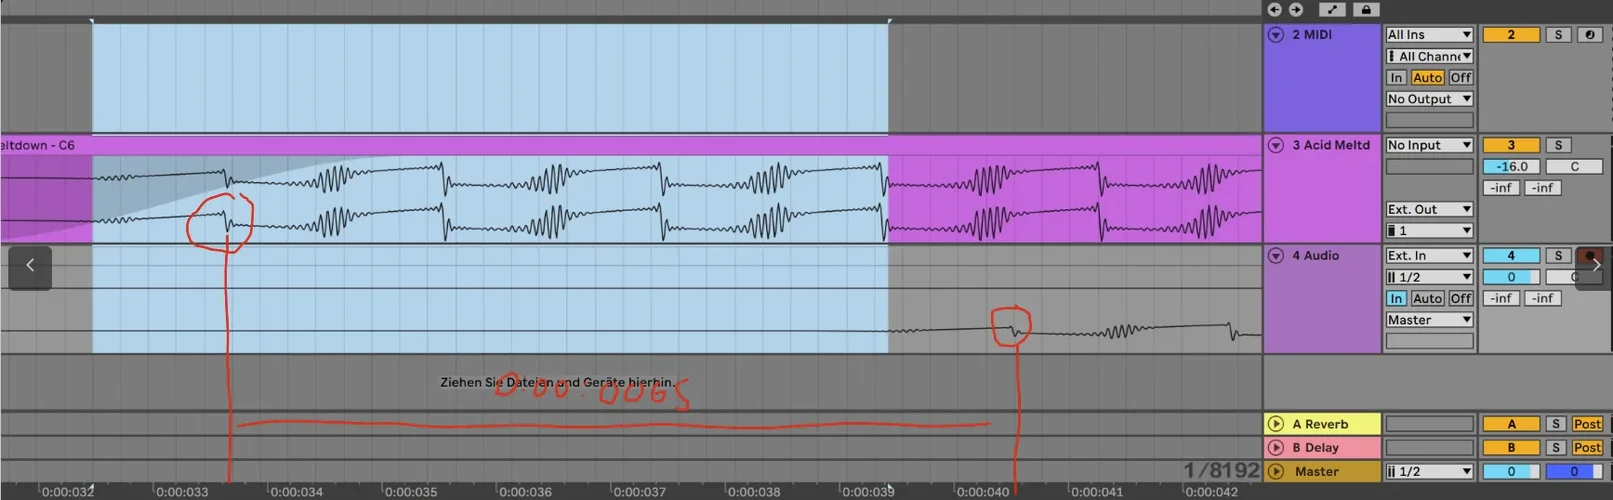Toggle track 3 activator button

tap(1511, 145)
